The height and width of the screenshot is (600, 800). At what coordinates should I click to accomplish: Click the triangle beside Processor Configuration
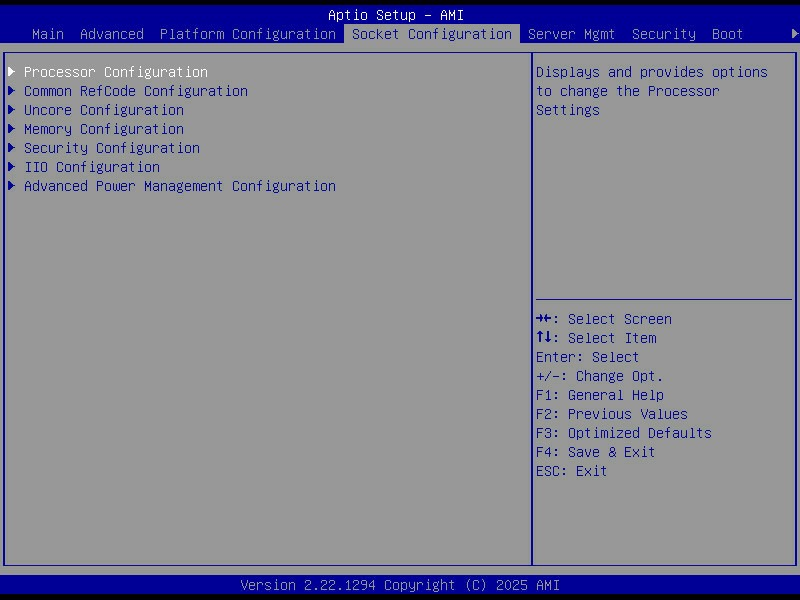(12, 72)
